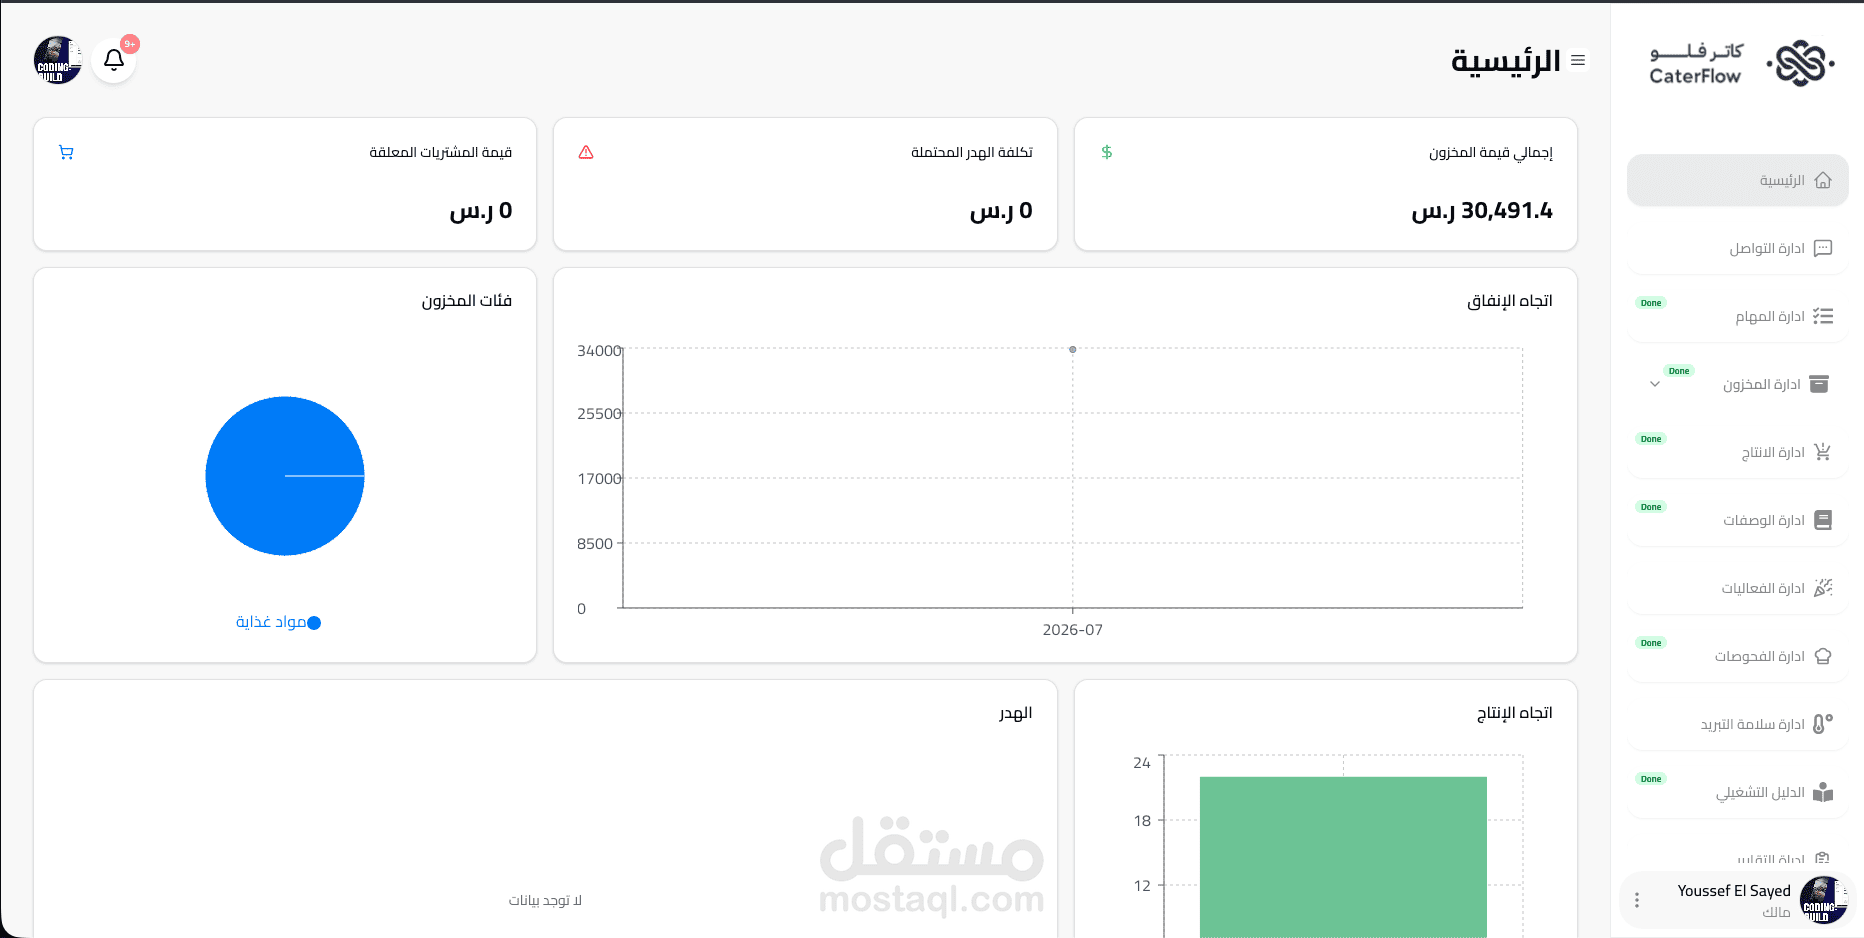This screenshot has width=1864, height=938.
Task: Click the green bar in production trend chart
Action: tap(1343, 857)
